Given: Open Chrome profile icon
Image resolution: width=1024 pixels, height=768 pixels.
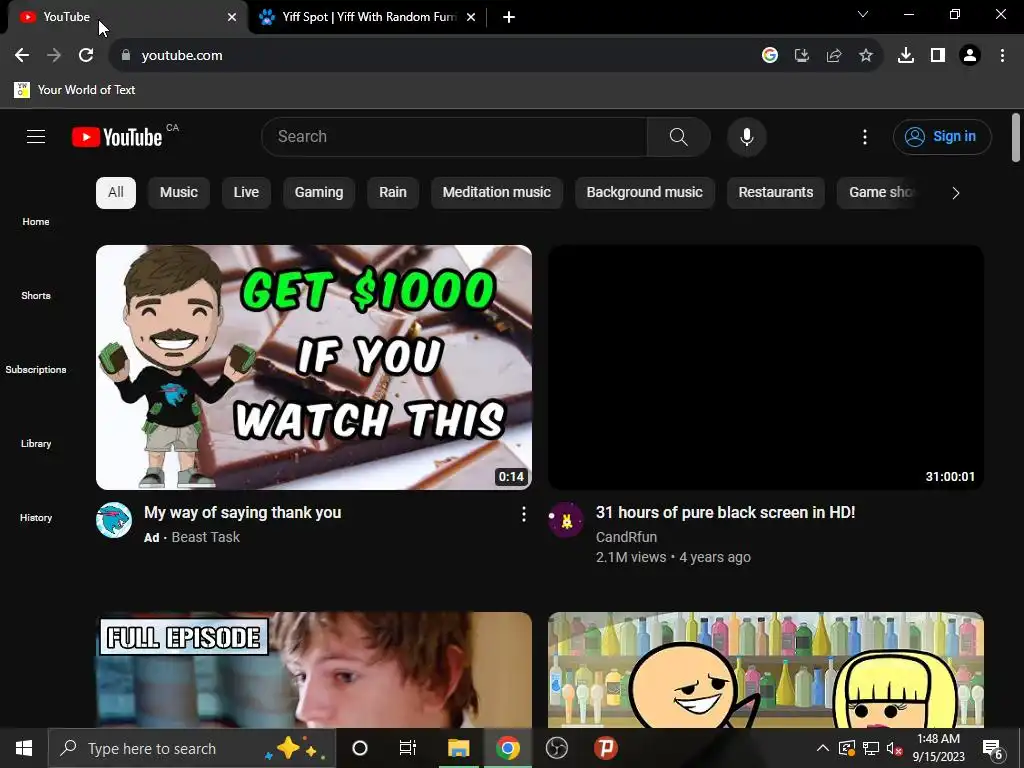Looking at the screenshot, I should 970,56.
